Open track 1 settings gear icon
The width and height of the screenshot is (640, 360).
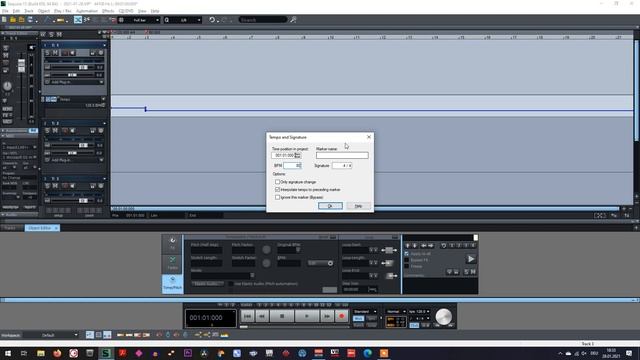click(x=101, y=53)
